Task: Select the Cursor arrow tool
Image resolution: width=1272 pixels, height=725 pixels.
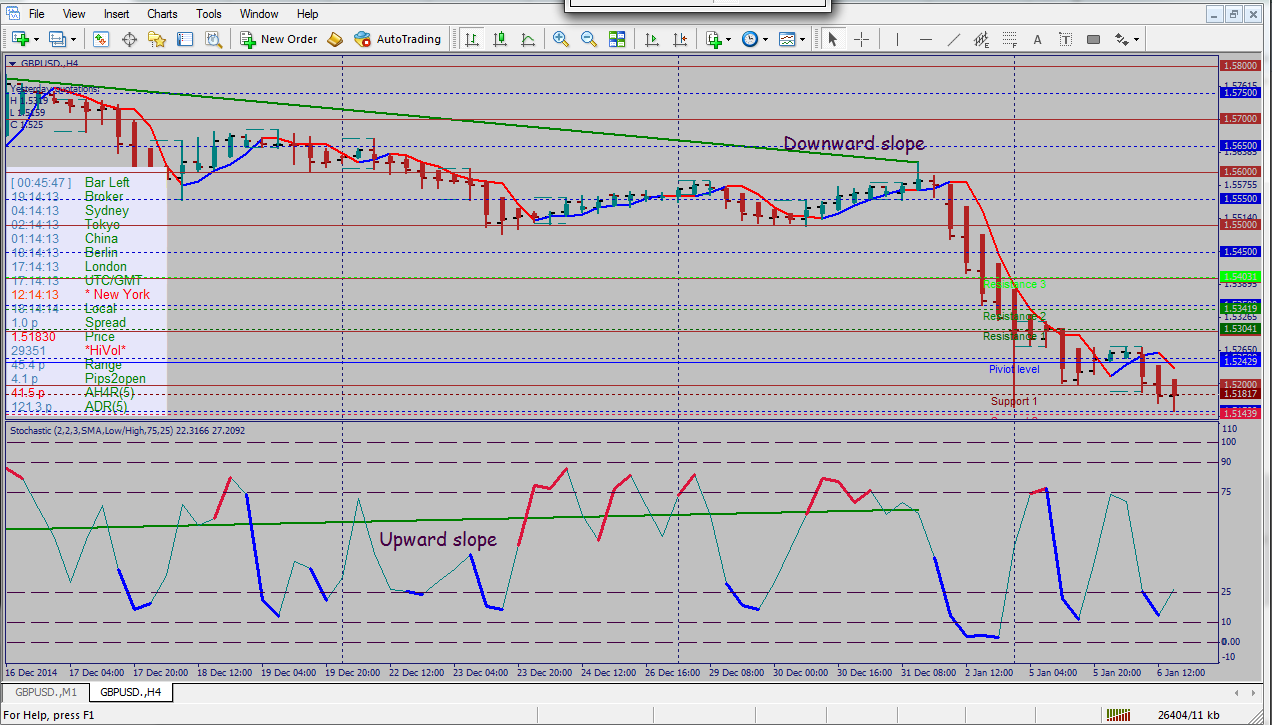Action: point(833,39)
